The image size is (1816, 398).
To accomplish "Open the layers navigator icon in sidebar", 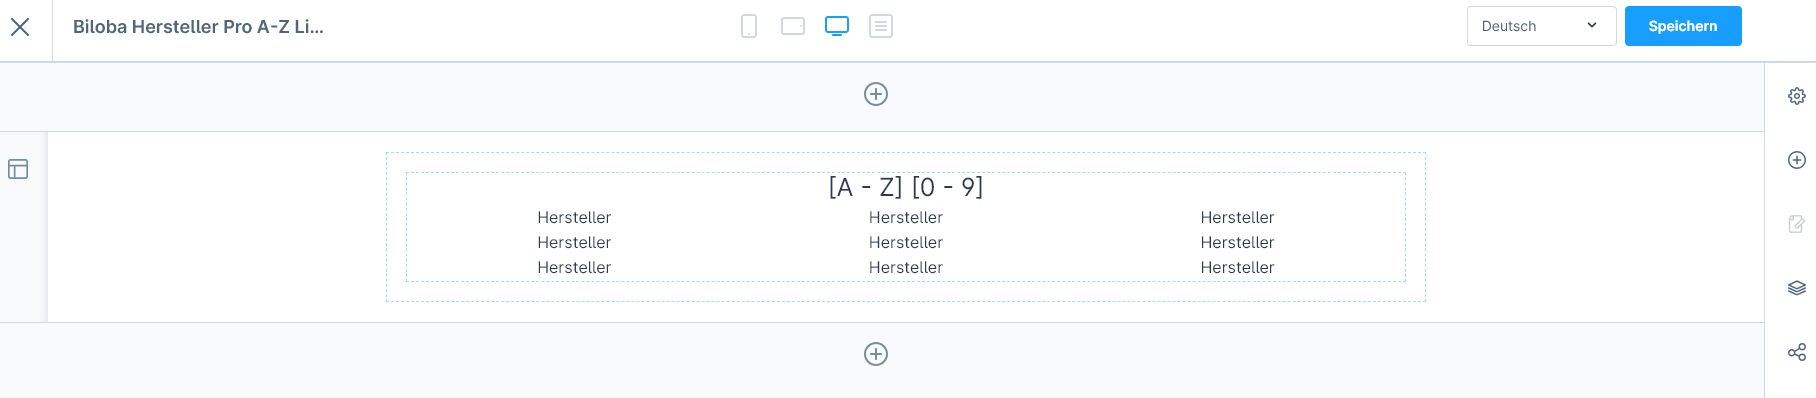I will coord(1797,288).
